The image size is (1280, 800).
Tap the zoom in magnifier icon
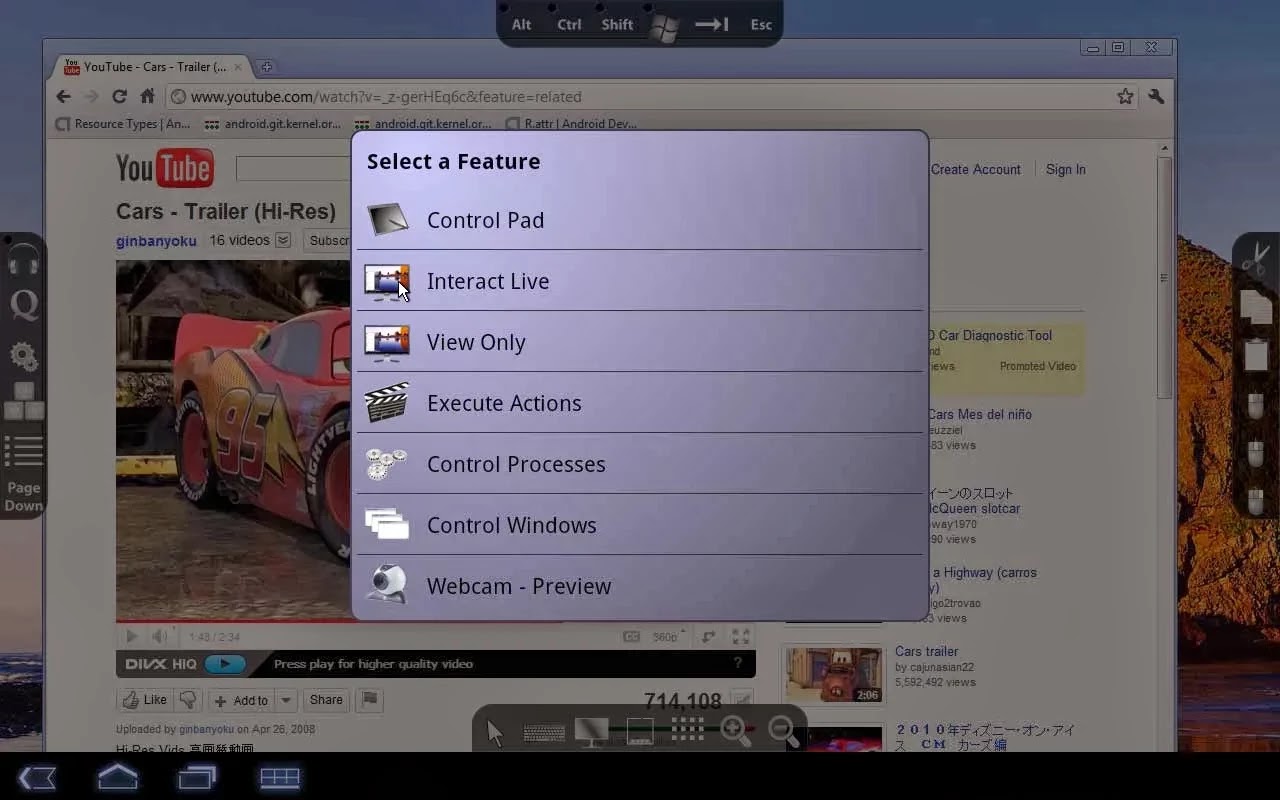point(736,732)
